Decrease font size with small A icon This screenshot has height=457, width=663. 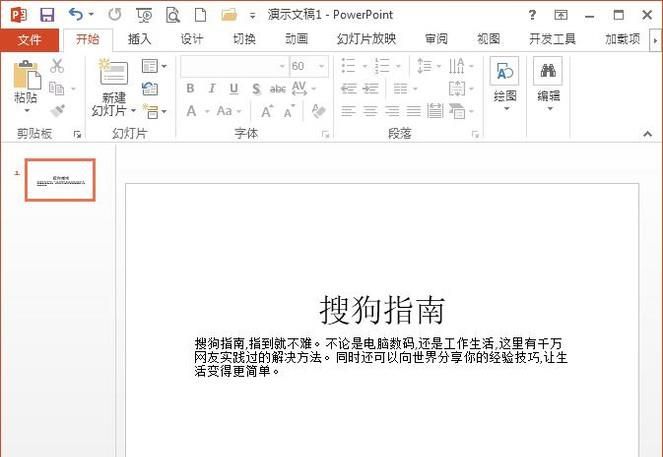[x=289, y=112]
